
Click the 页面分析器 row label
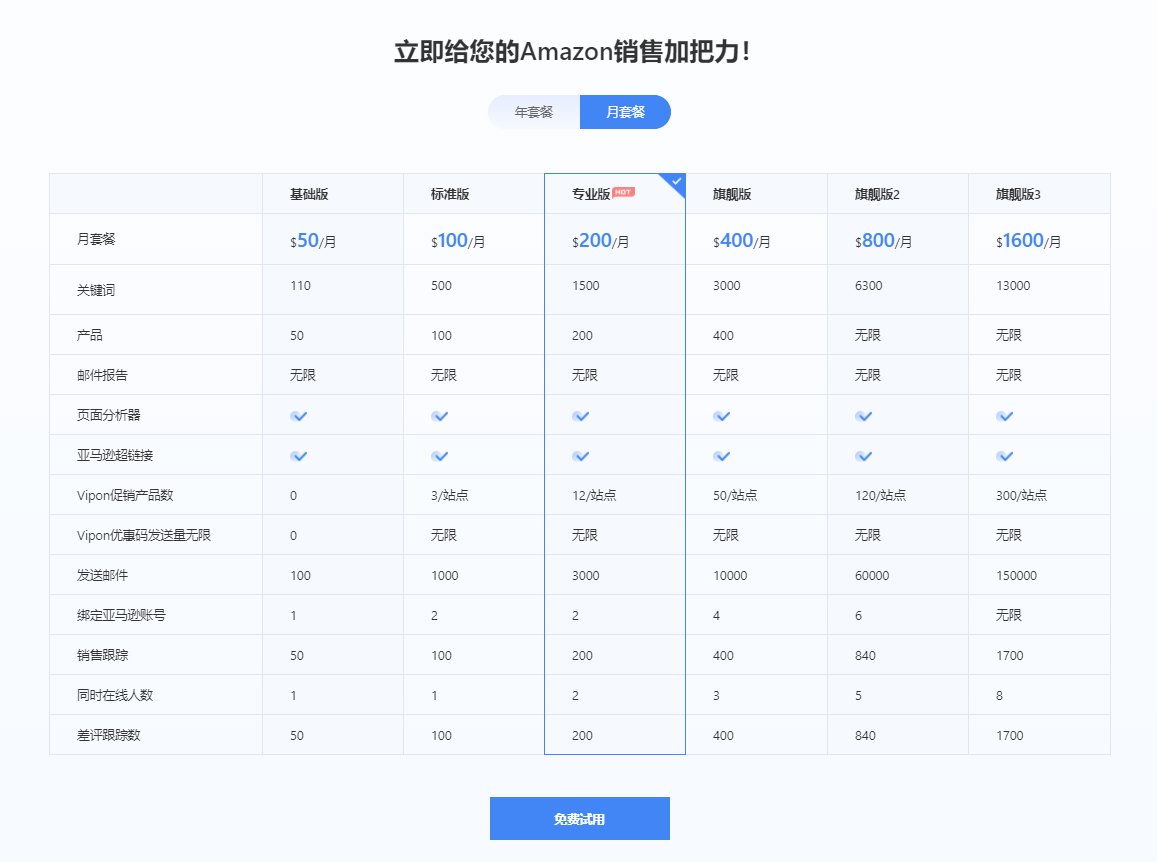108,415
